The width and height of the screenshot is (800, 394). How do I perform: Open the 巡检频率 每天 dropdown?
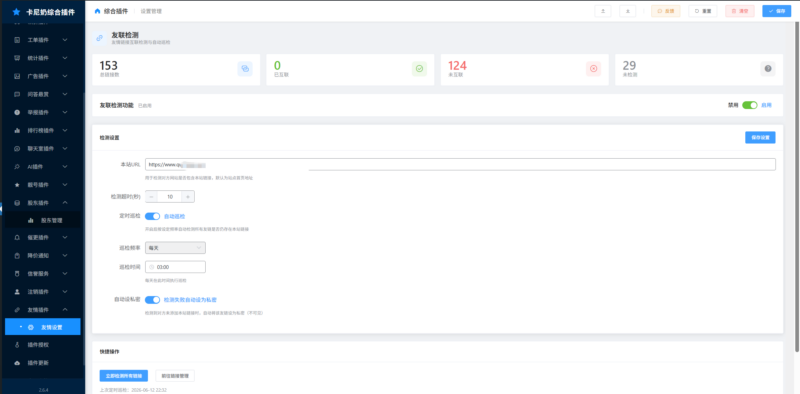(x=176, y=248)
